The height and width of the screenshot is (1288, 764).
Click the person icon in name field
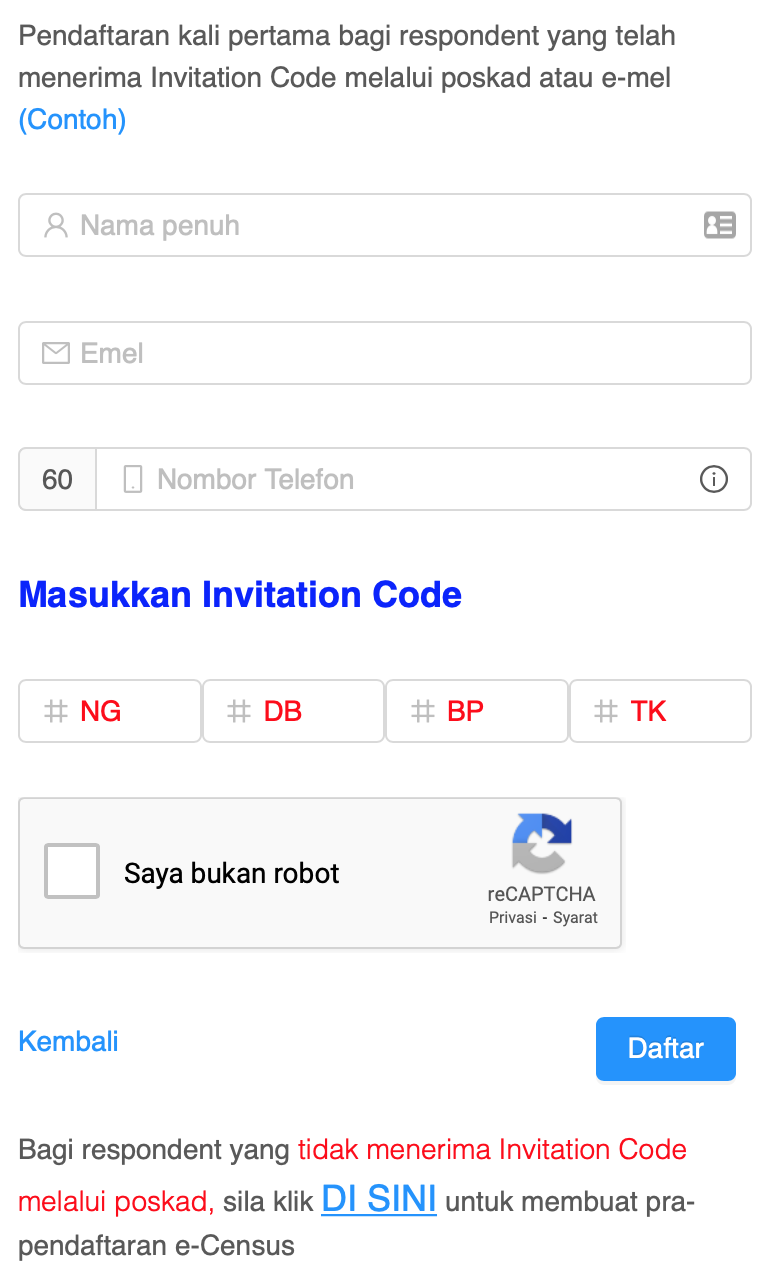coord(56,225)
